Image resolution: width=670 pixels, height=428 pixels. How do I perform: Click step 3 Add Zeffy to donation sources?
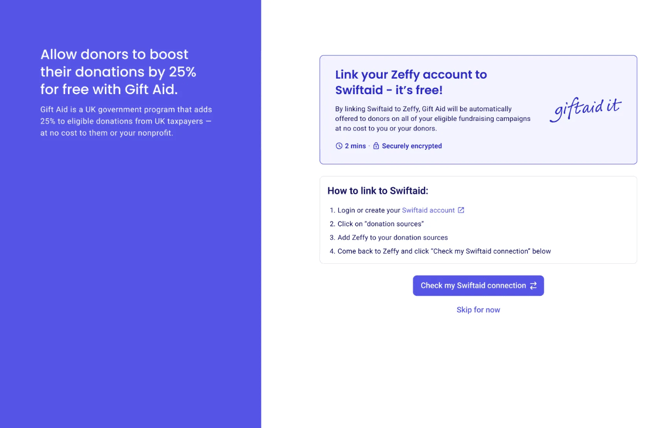(389, 237)
